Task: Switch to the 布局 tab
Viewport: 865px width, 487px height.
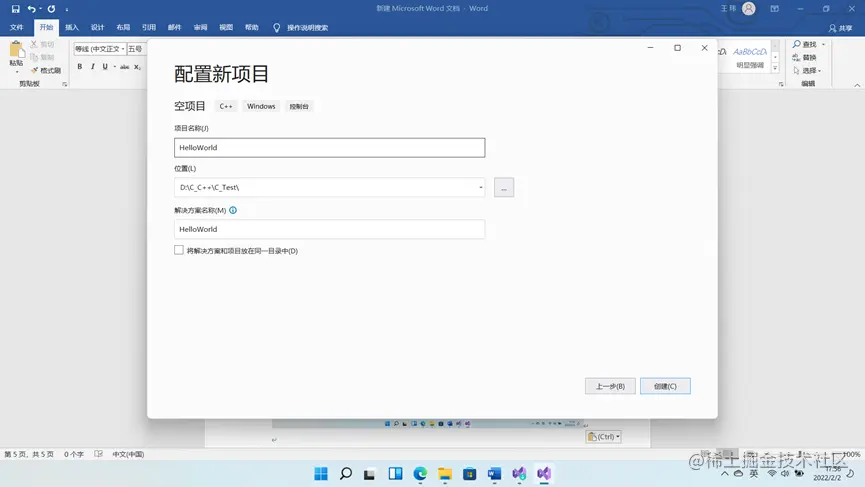Action: [x=123, y=27]
